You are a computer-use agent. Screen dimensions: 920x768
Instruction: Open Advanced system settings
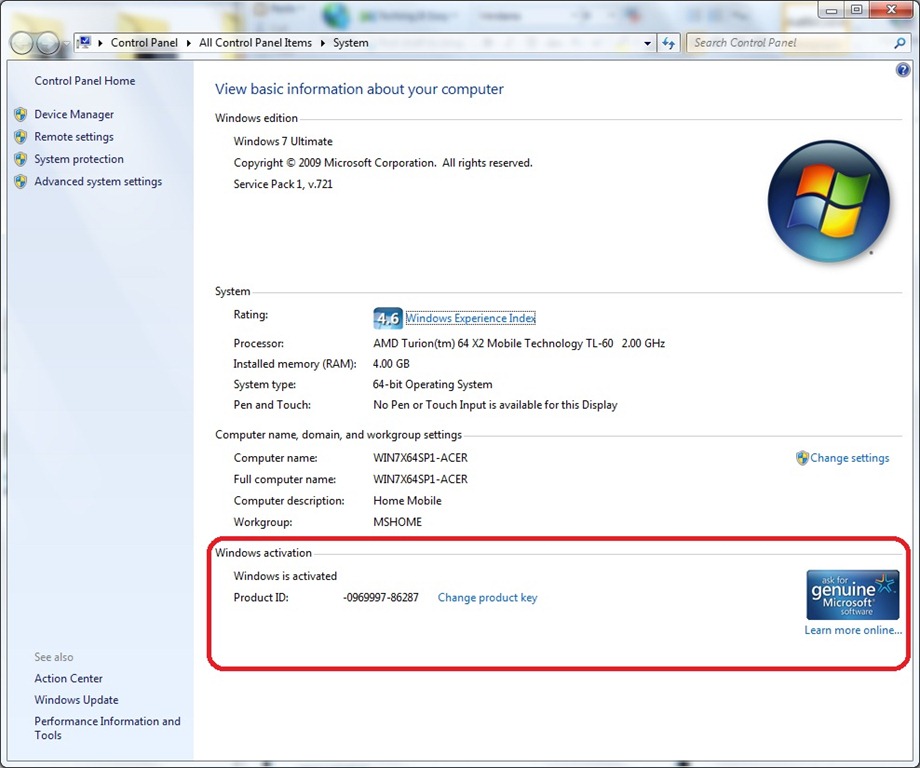pyautogui.click(x=98, y=181)
